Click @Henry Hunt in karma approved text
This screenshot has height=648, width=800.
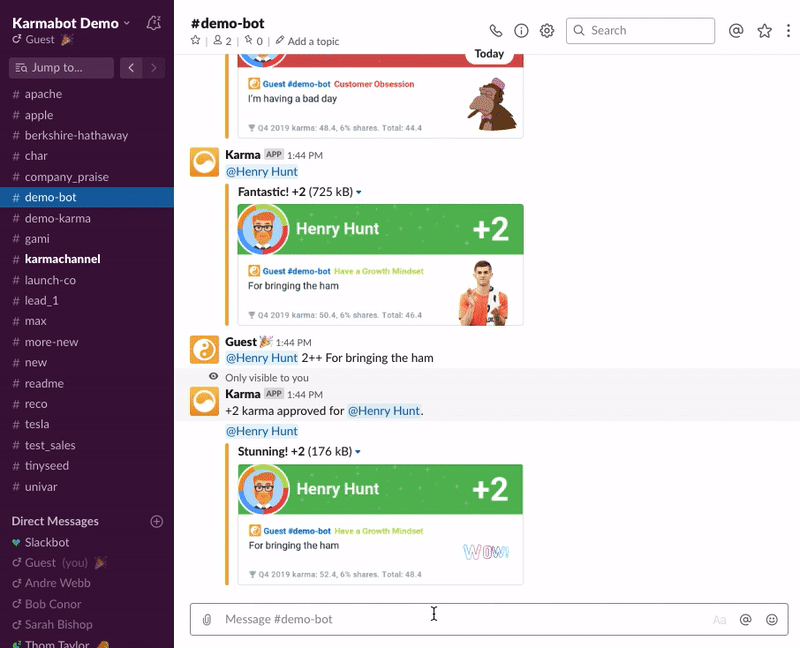pos(384,411)
